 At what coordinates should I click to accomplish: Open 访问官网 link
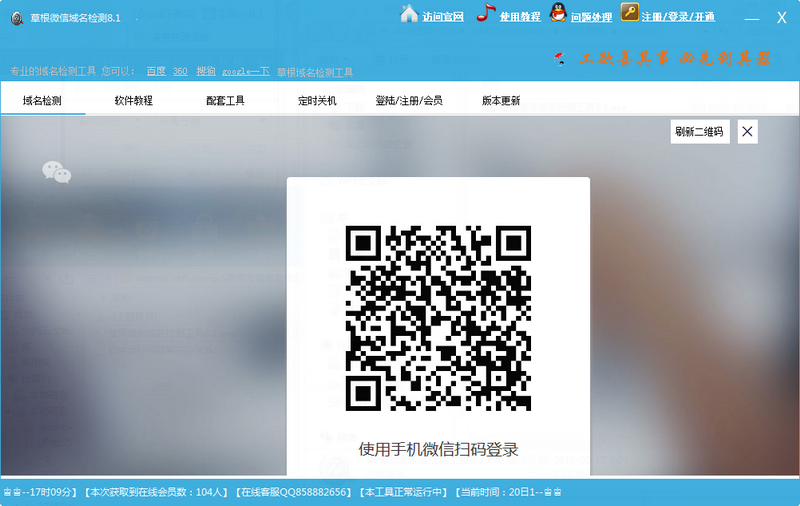pos(442,17)
